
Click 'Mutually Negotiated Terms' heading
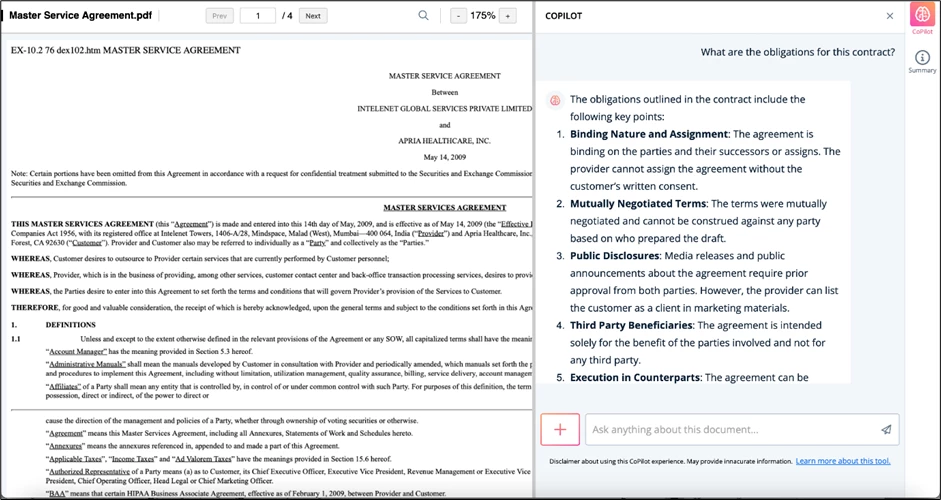[x=639, y=203]
